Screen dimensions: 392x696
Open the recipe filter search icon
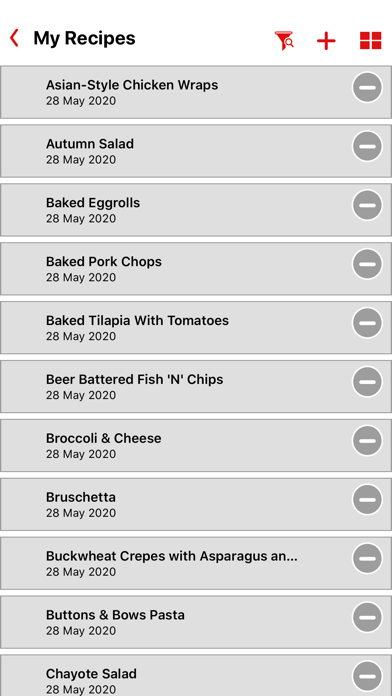tap(284, 40)
